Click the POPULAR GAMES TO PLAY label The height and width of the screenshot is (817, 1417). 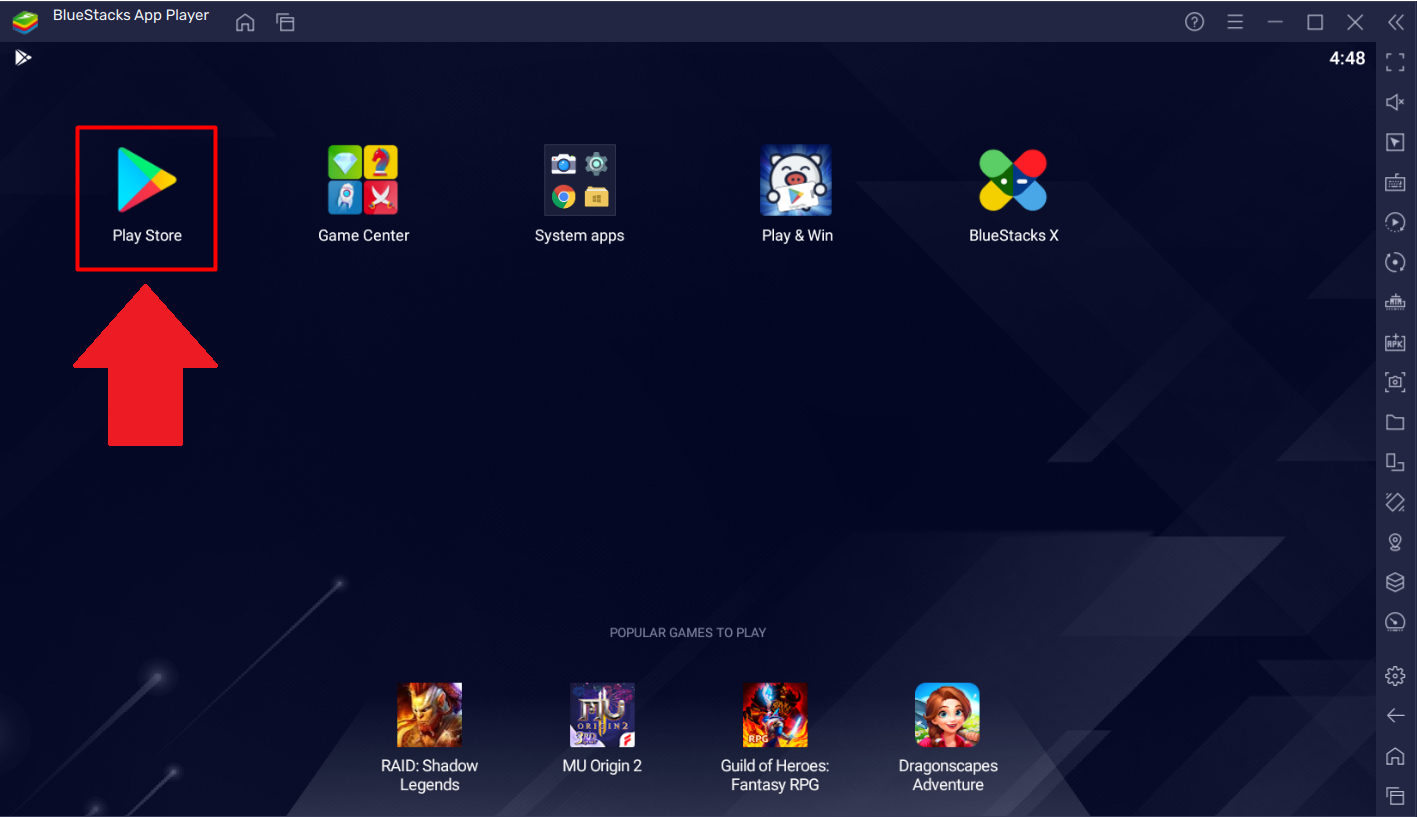click(688, 632)
